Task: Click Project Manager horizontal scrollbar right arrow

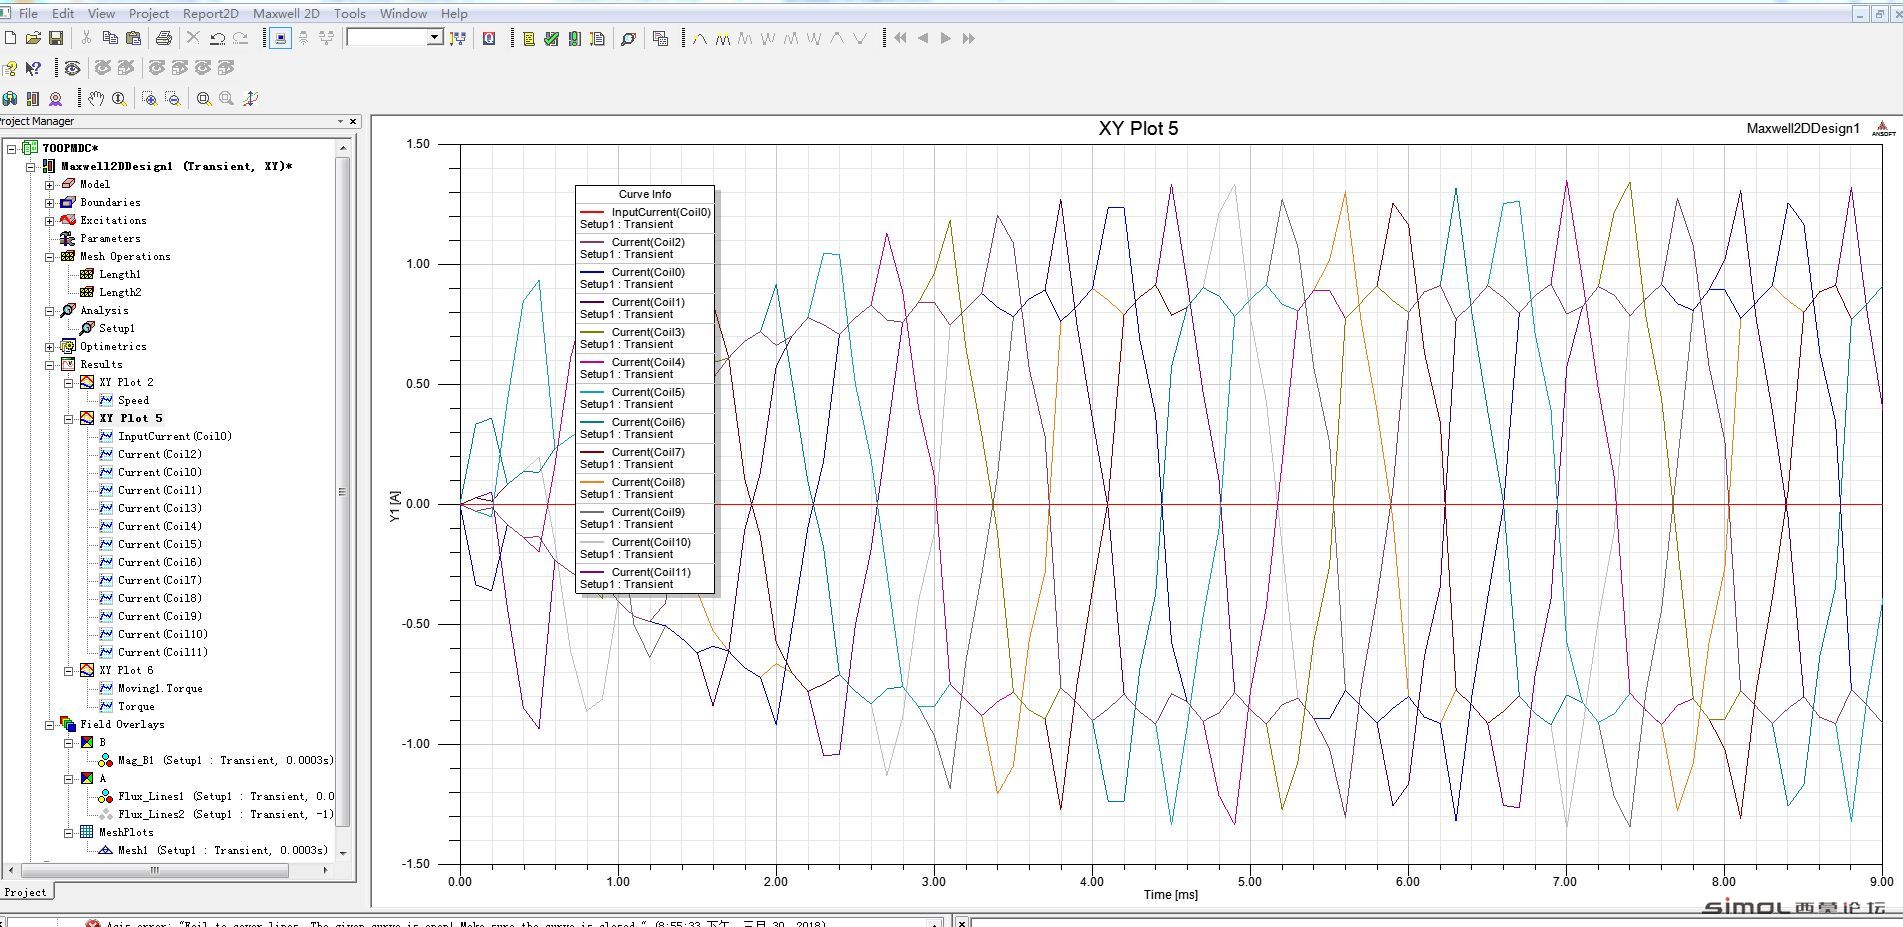Action: point(326,870)
